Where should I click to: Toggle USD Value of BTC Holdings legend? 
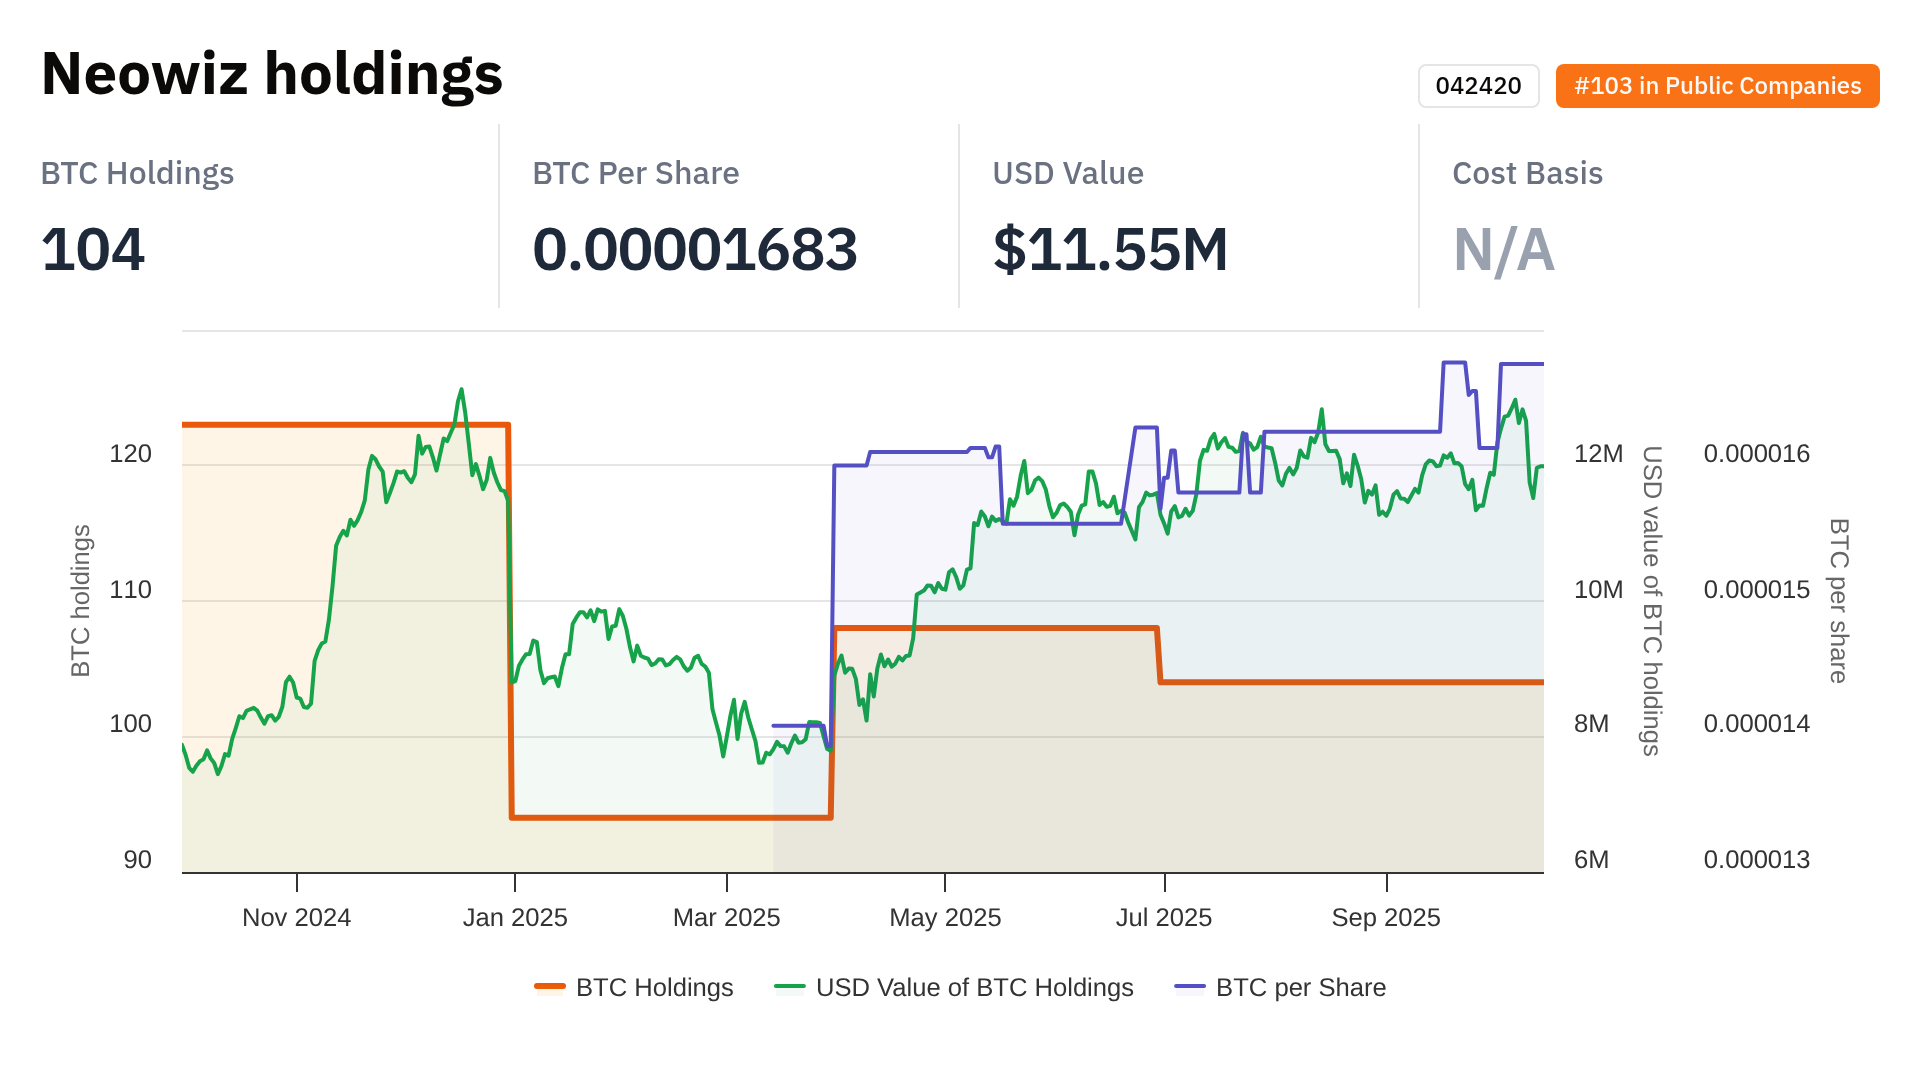click(x=974, y=987)
